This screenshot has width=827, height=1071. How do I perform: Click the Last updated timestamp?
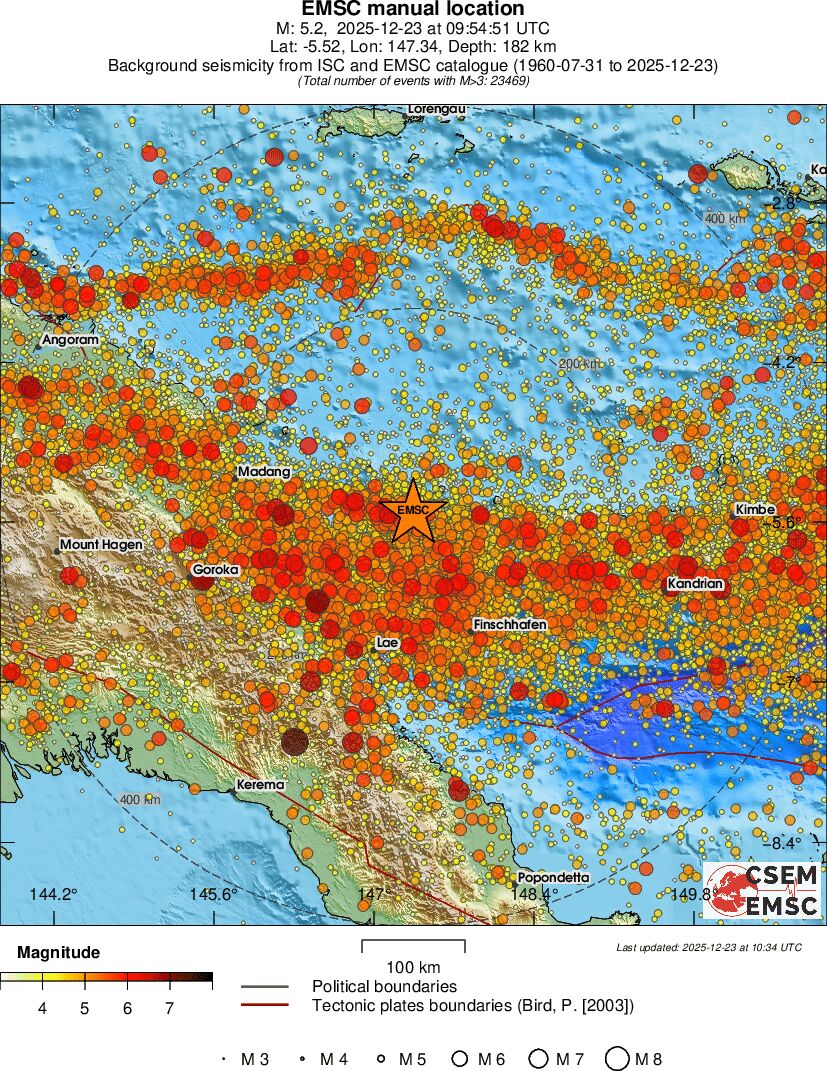coord(709,947)
